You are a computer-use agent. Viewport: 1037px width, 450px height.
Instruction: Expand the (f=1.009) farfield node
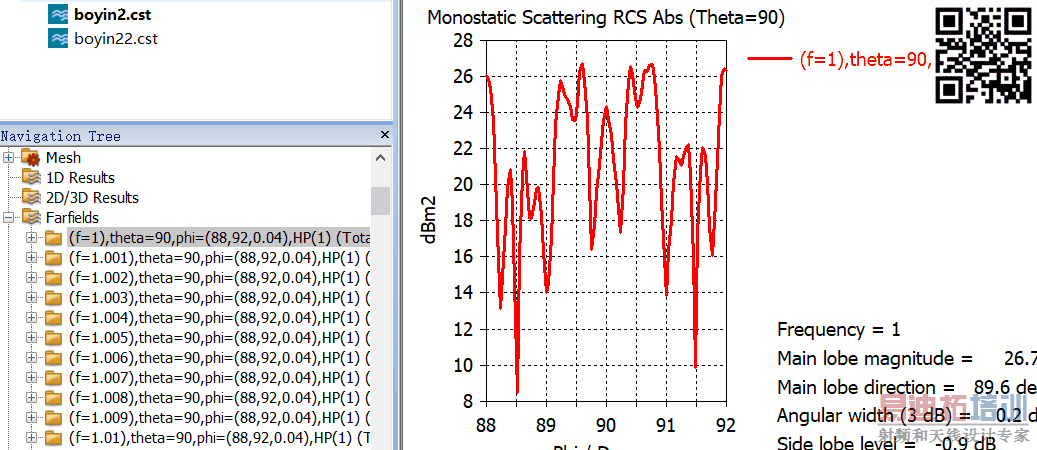point(31,418)
